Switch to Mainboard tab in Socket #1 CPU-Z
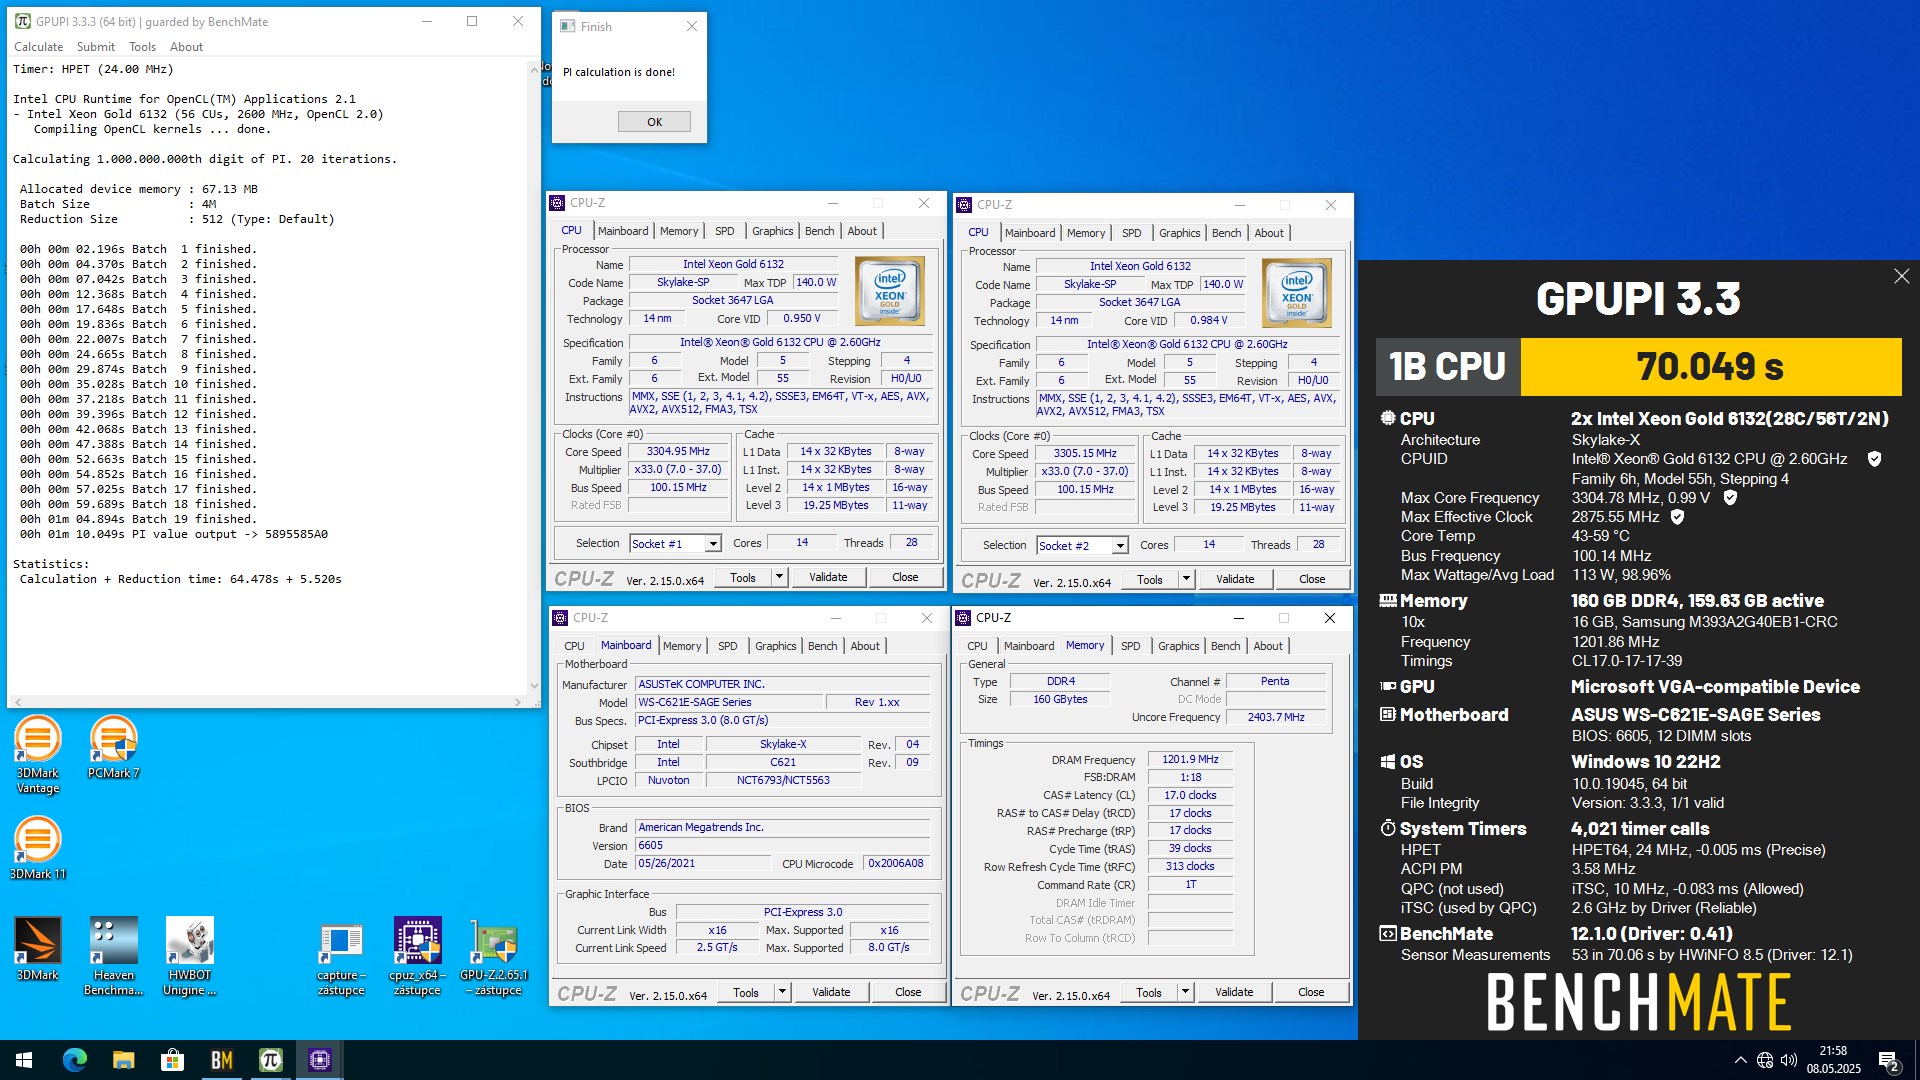The height and width of the screenshot is (1080, 1920). tap(623, 231)
